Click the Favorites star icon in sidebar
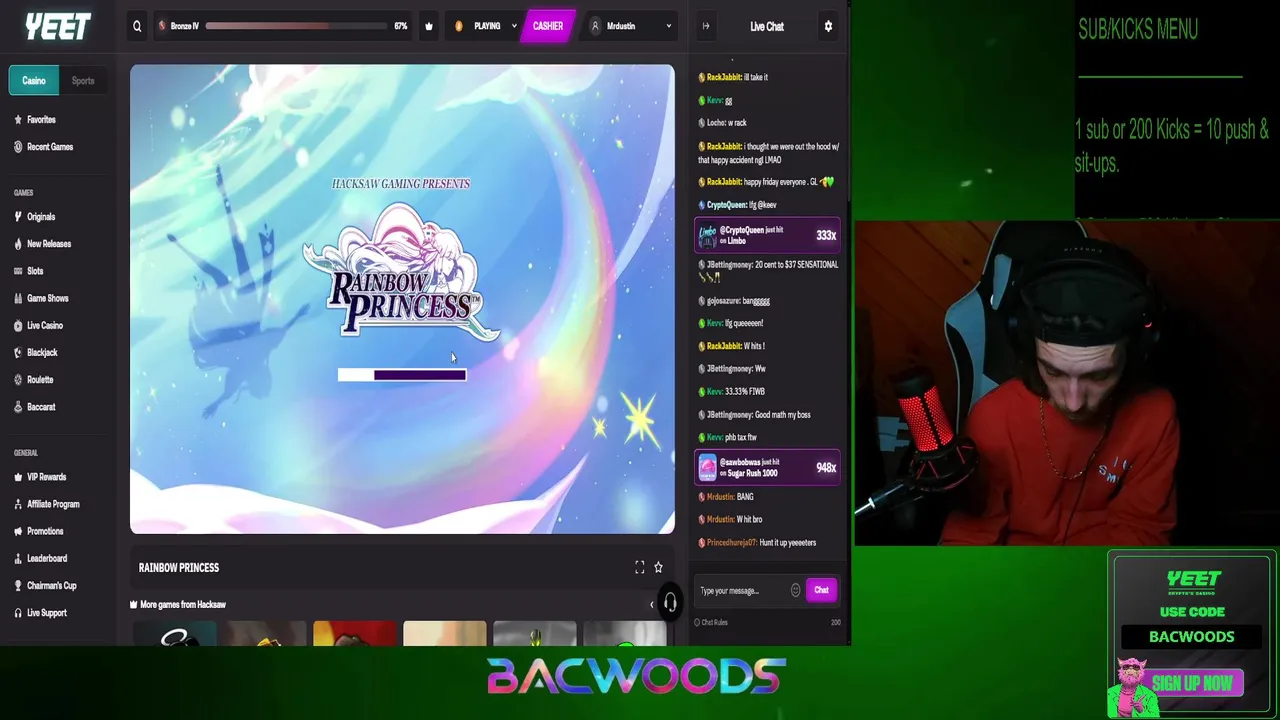1280x720 pixels. click(x=18, y=120)
